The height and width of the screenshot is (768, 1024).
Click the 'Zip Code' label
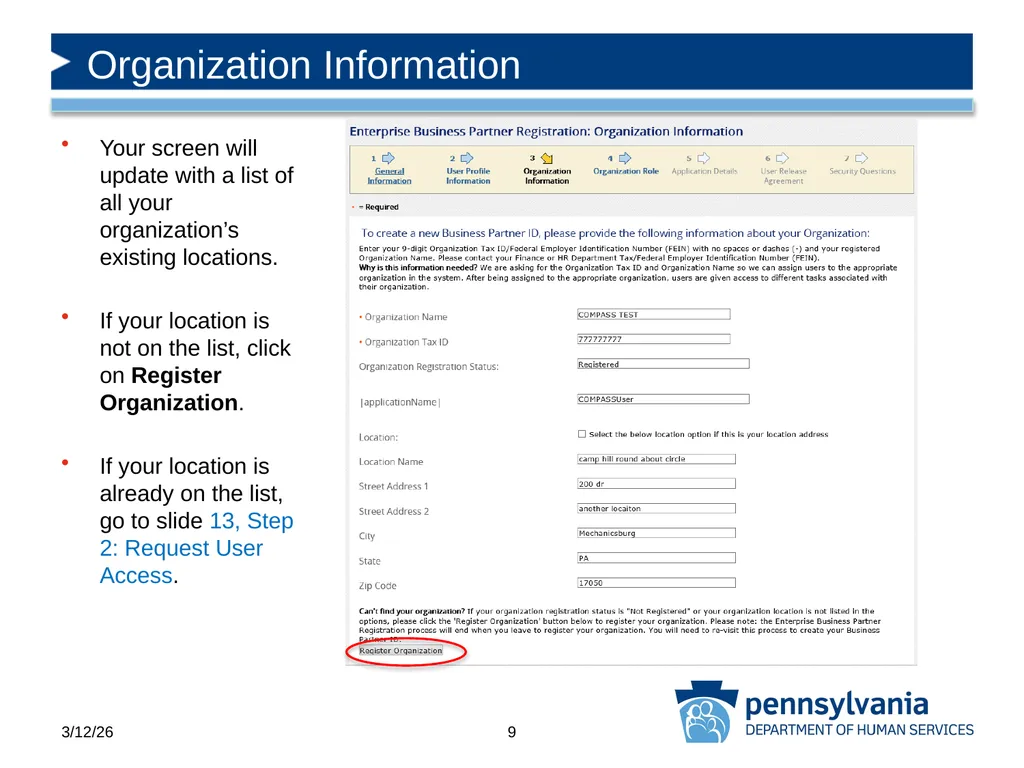[377, 586]
